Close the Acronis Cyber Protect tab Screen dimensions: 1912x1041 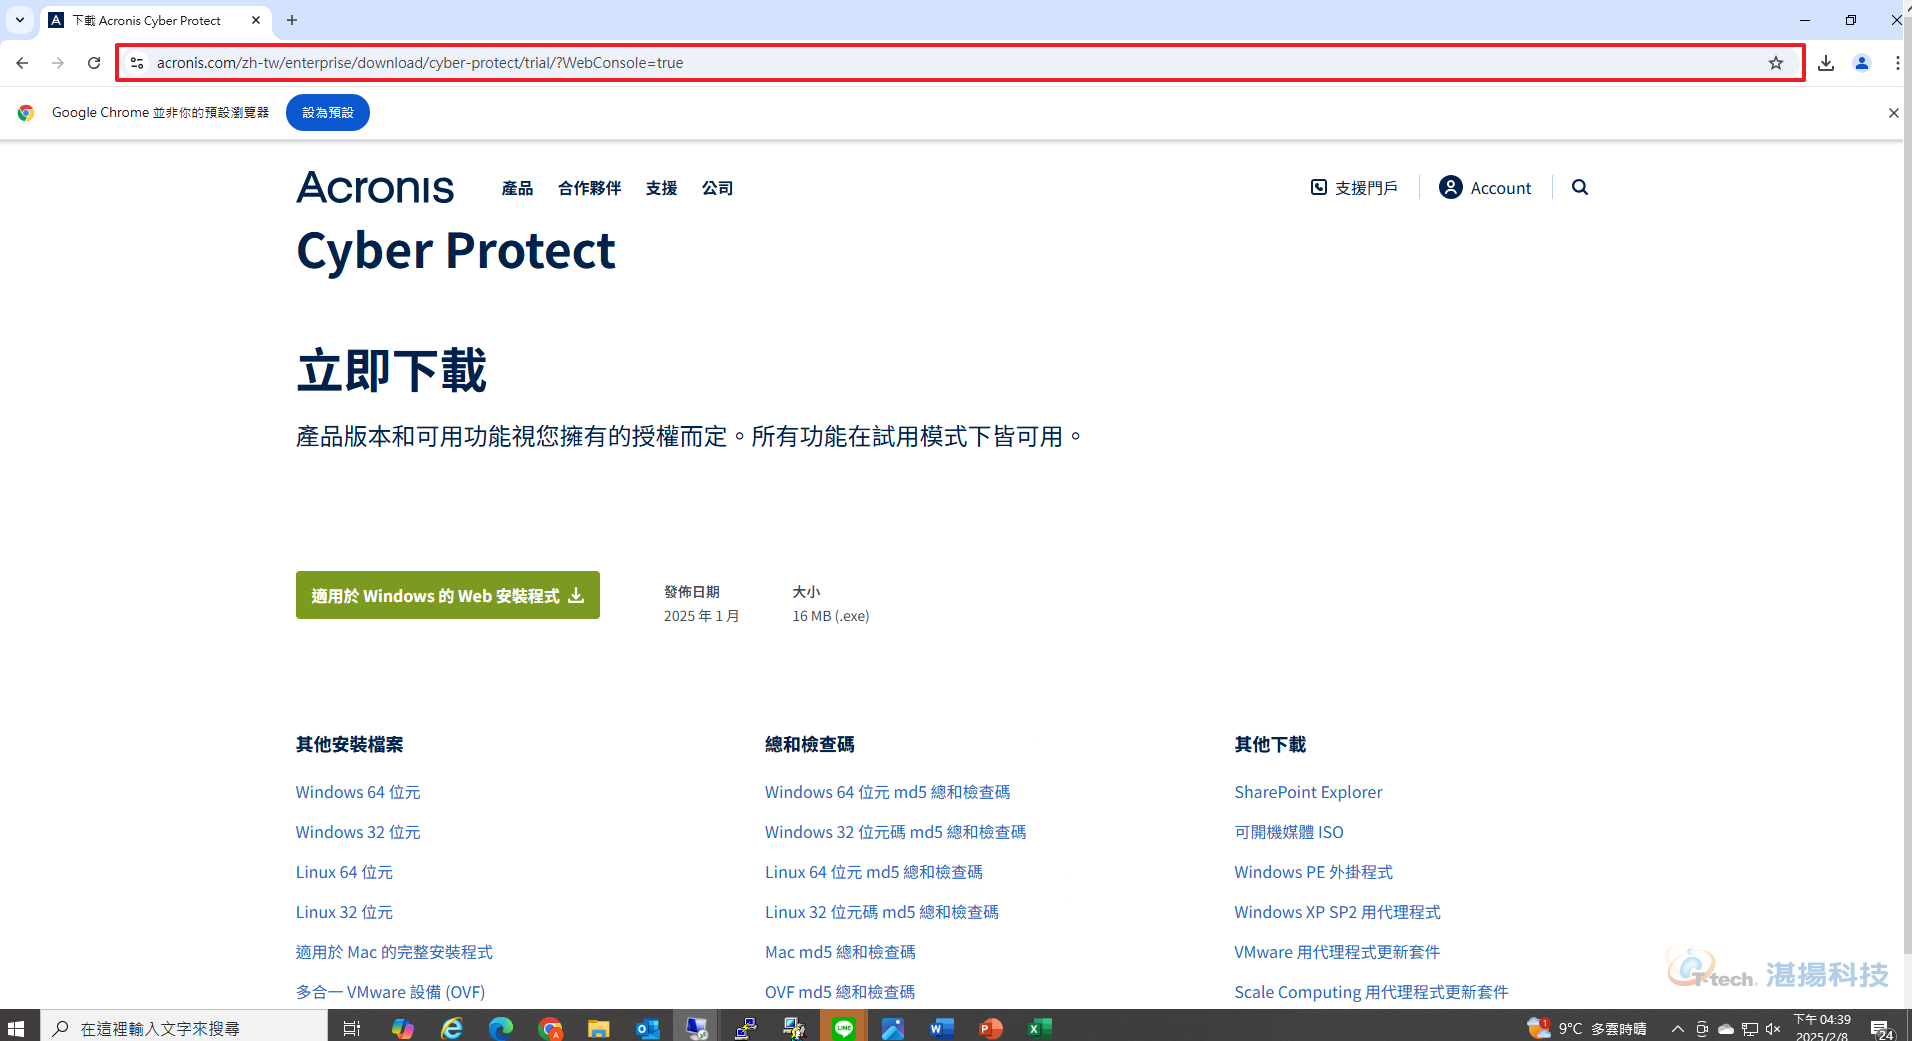coord(256,20)
